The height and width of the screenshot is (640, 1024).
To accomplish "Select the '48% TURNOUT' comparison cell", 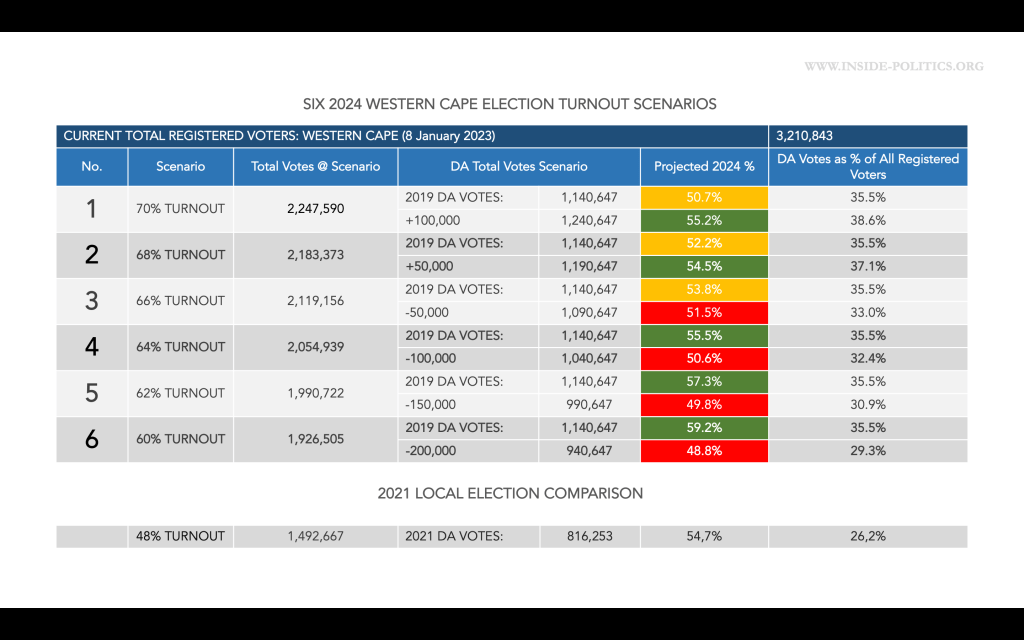I will 181,537.
